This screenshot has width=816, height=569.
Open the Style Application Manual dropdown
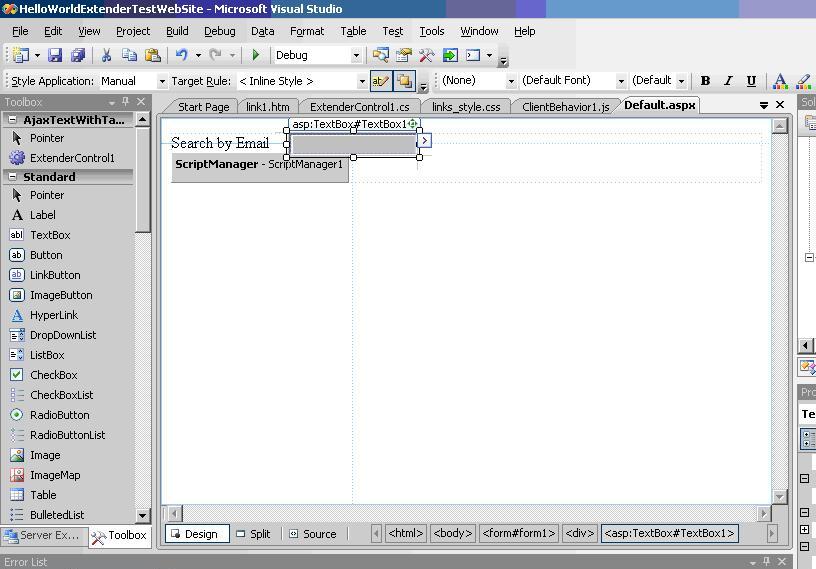pos(162,82)
